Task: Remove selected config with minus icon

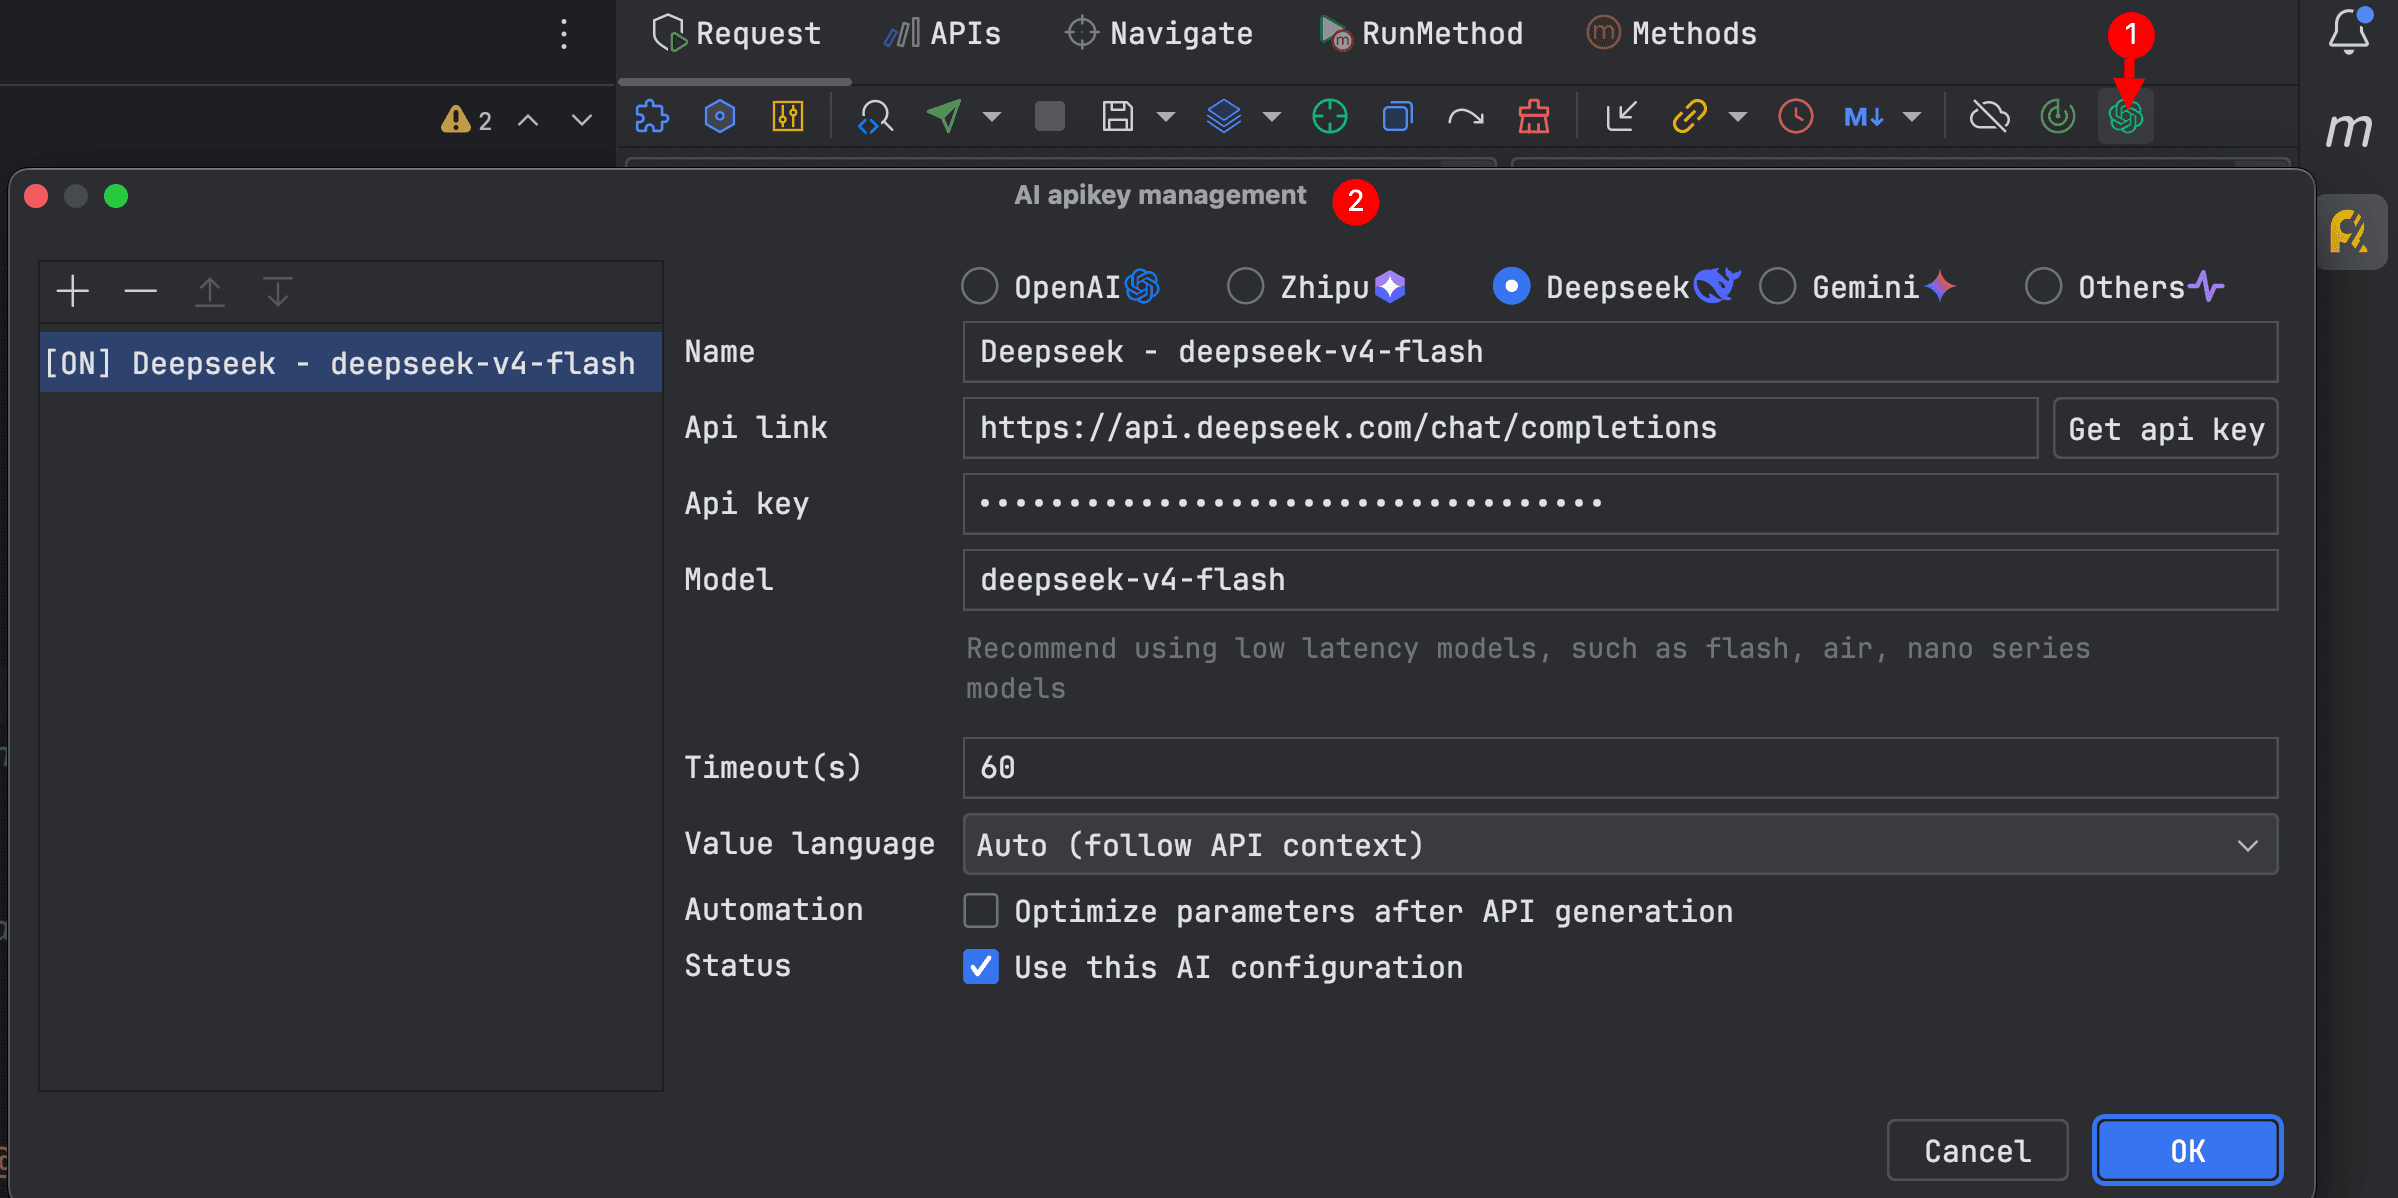Action: [x=141, y=292]
